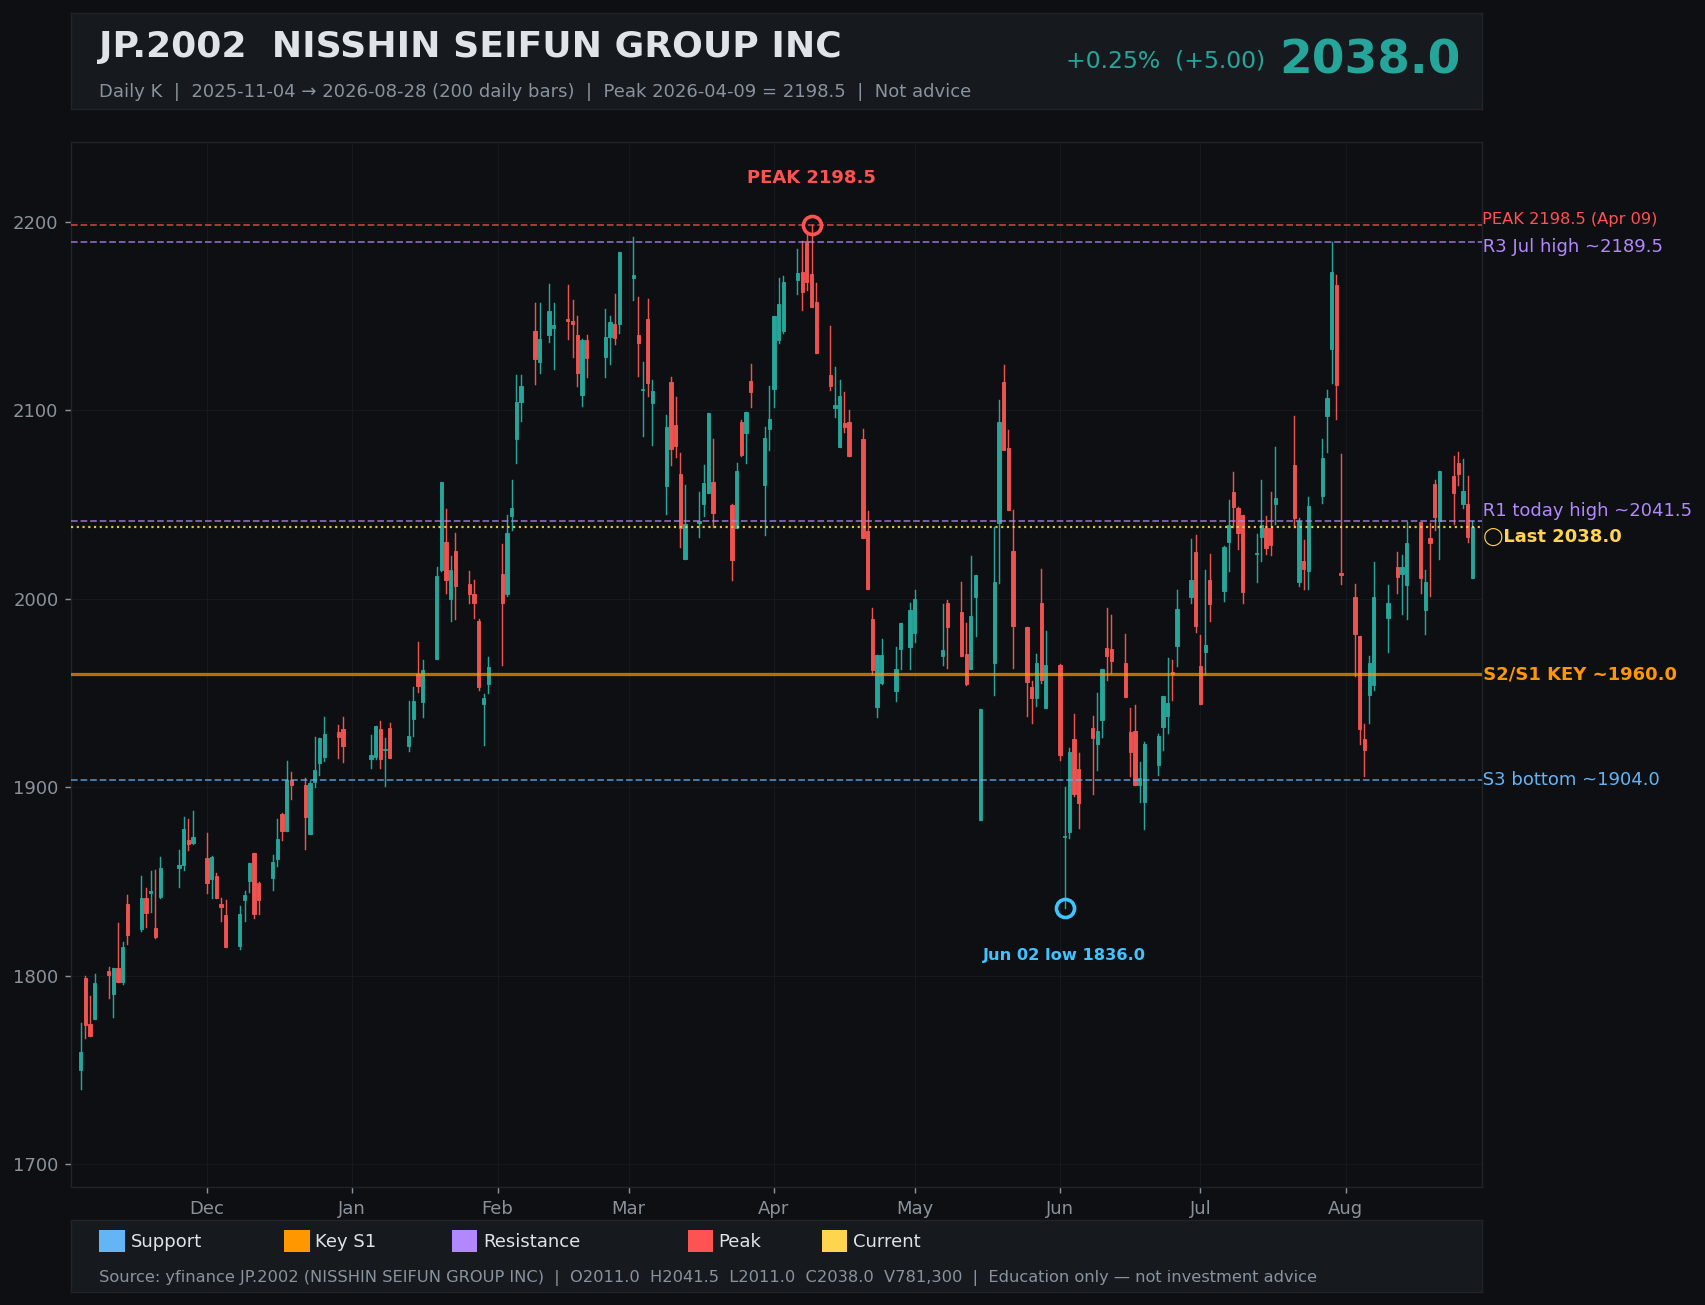Click the "Resistance" legend label

click(532, 1241)
